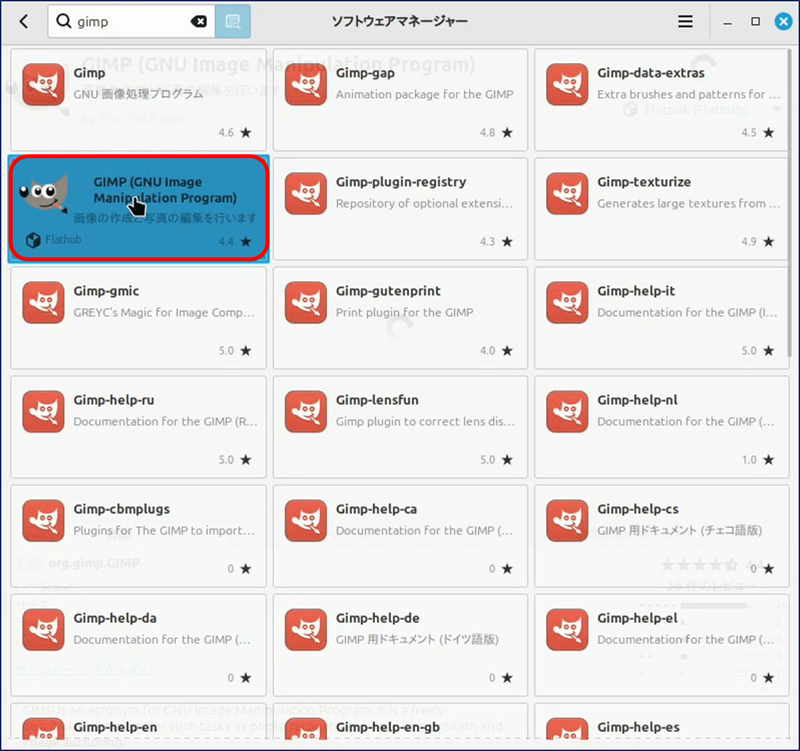Select the Gimp-help-cs icon
800x751 pixels.
pyautogui.click(x=567, y=520)
